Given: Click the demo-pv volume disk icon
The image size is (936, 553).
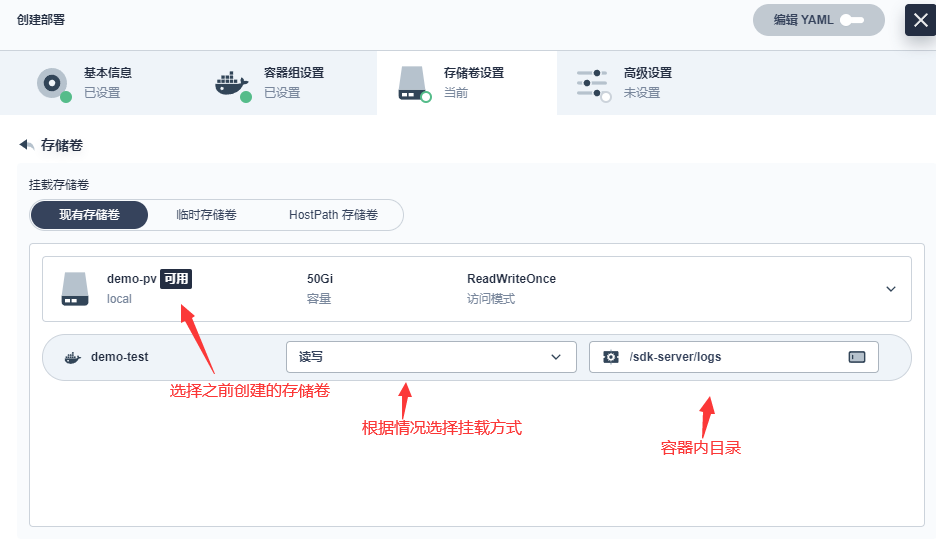Looking at the screenshot, I should (x=76, y=288).
